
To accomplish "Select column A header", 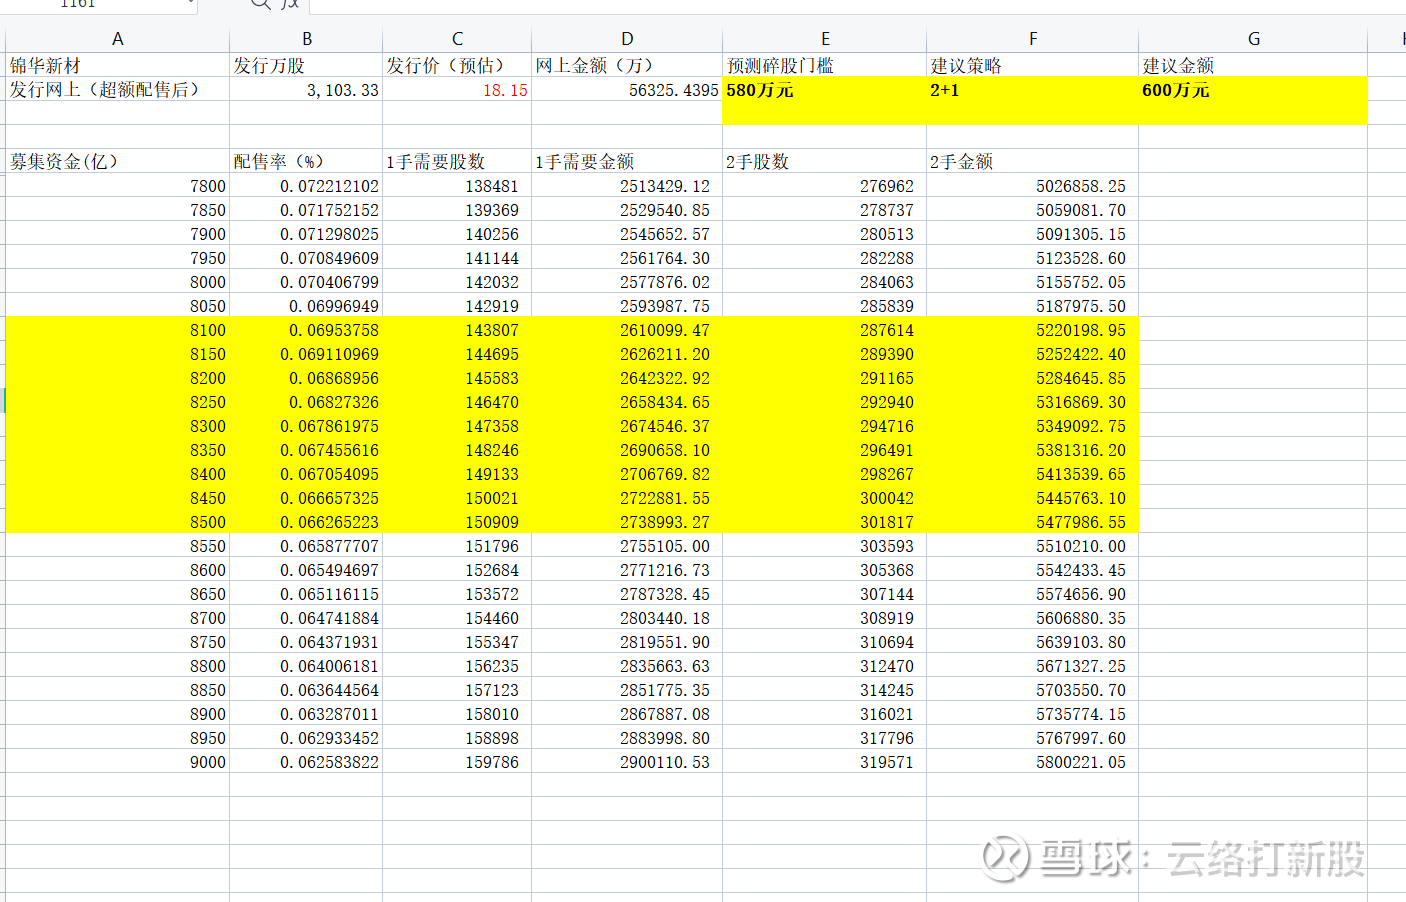I will point(117,39).
